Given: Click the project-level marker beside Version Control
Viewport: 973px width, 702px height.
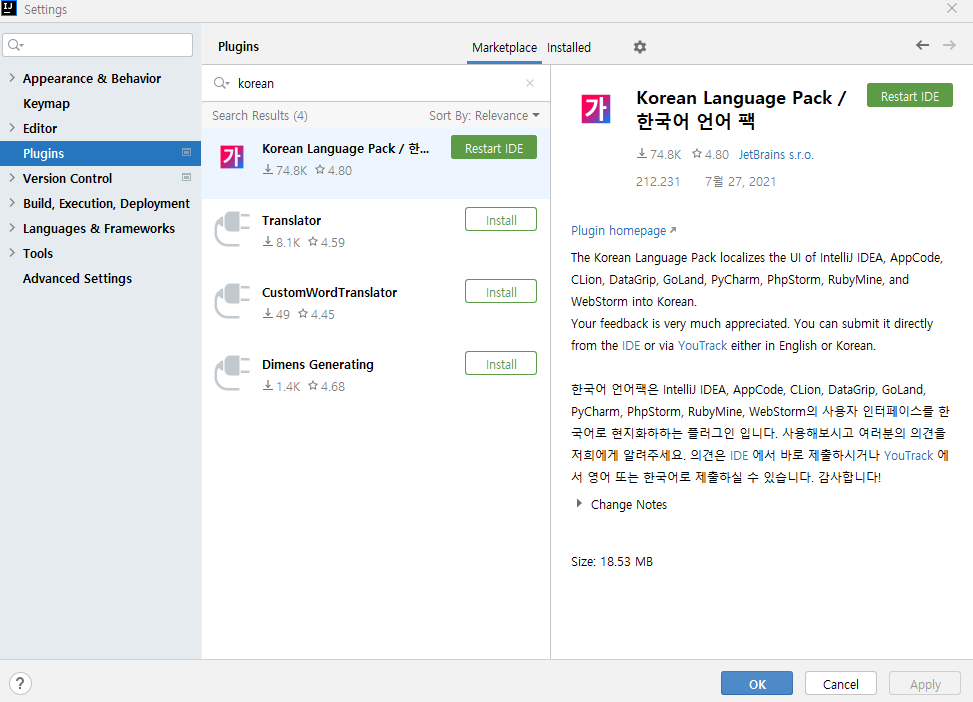Looking at the screenshot, I should (186, 178).
